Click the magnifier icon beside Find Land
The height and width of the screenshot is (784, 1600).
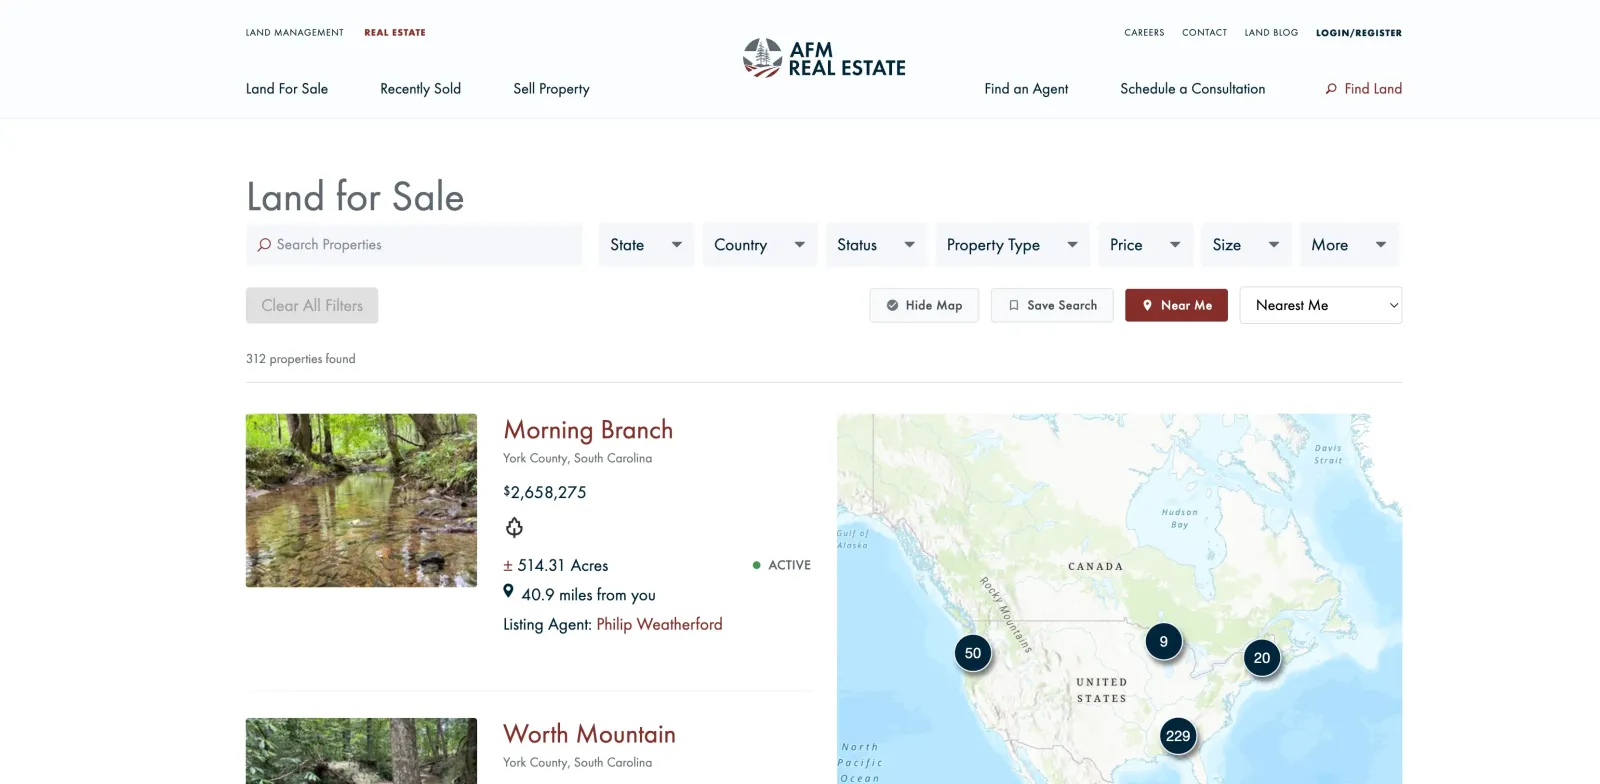click(x=1331, y=89)
